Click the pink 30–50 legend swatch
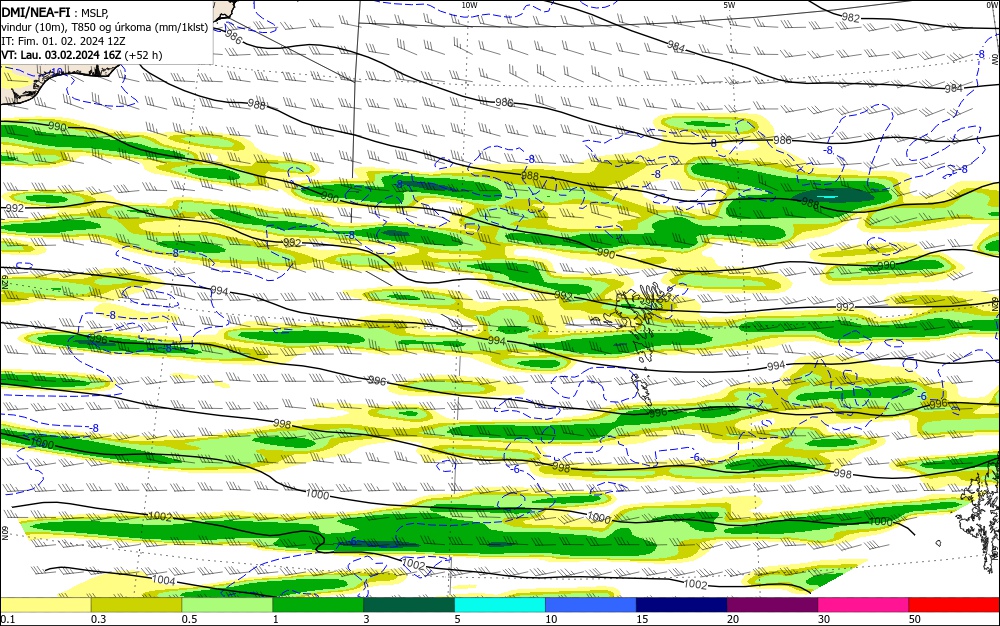1000x626 pixels. coord(864,605)
